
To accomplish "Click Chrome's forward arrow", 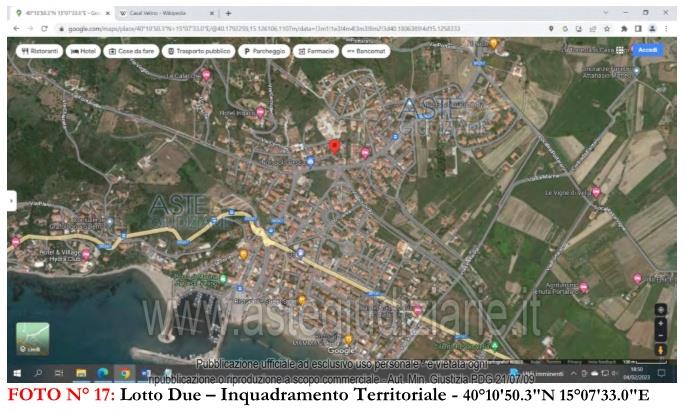I will [30, 28].
